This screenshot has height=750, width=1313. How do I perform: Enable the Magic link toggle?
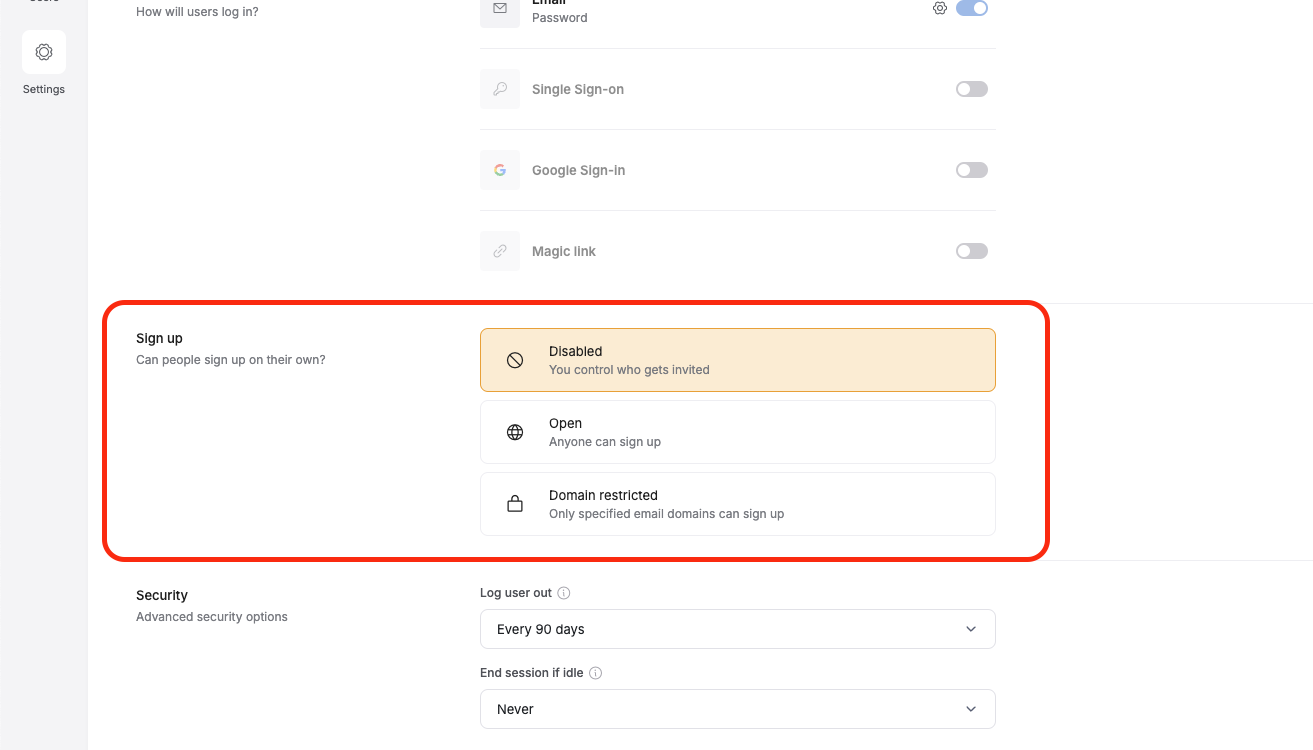pos(971,250)
